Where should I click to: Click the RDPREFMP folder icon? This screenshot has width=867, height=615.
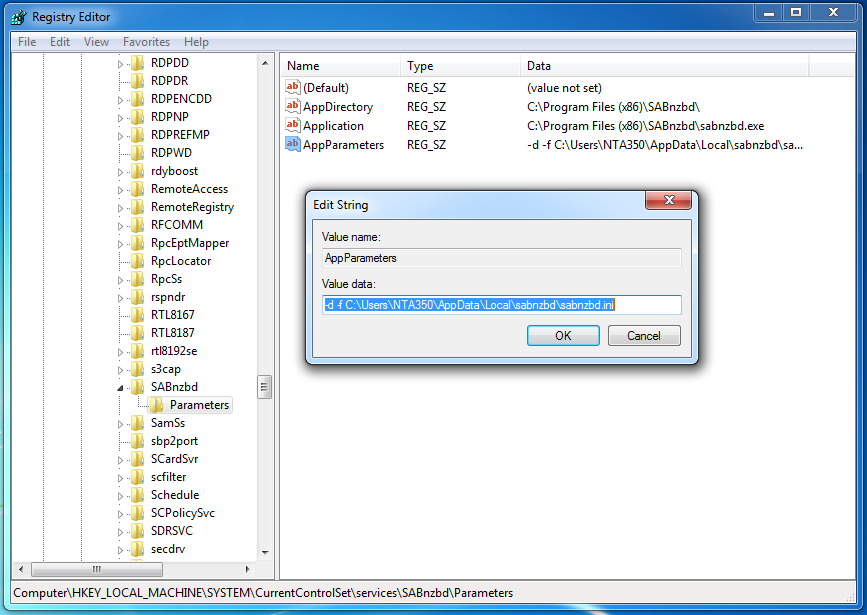138,135
